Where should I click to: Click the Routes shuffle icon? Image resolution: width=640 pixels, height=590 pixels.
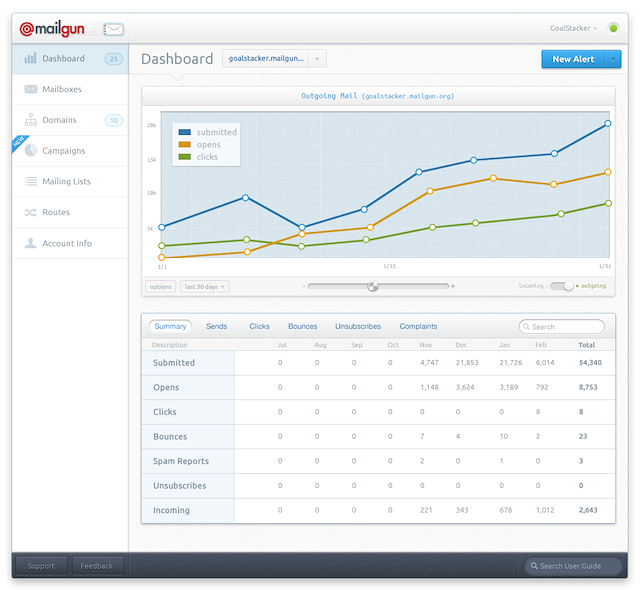point(31,212)
